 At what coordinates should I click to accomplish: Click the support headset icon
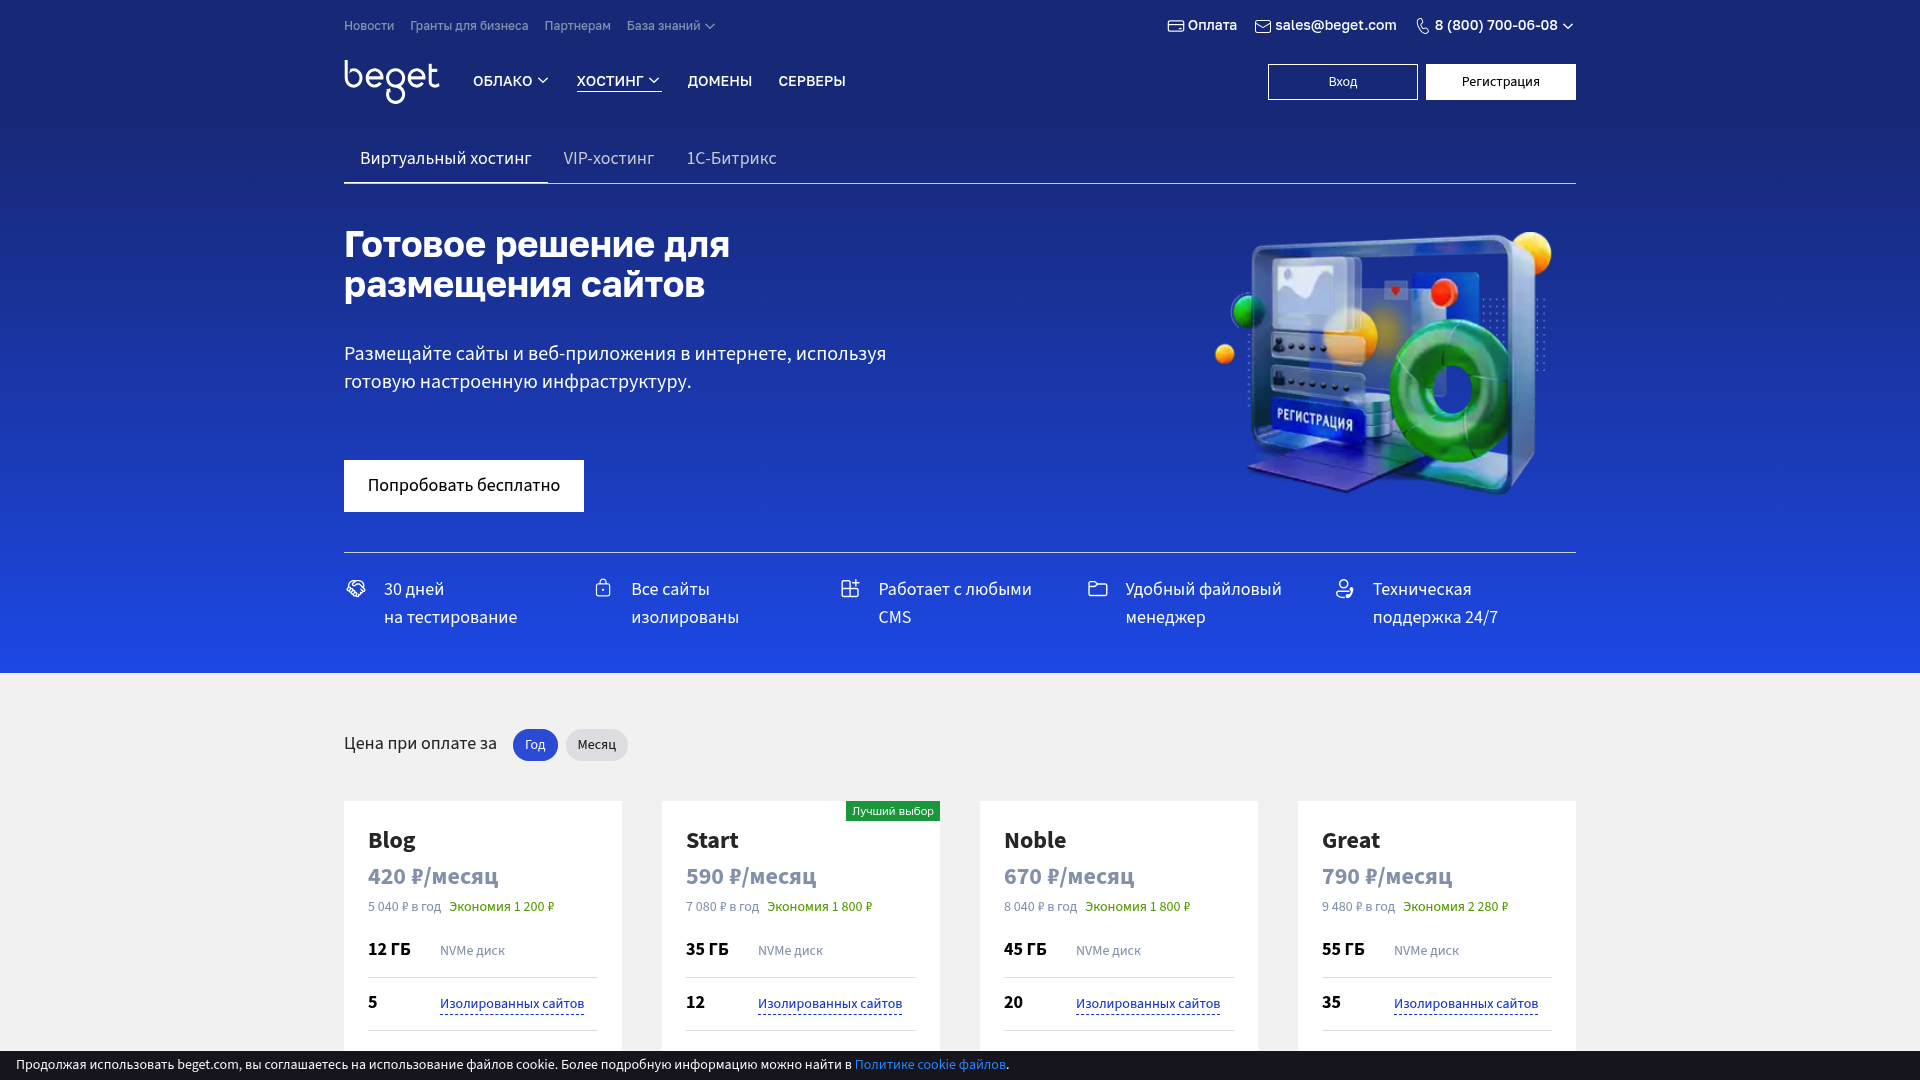(x=1345, y=589)
